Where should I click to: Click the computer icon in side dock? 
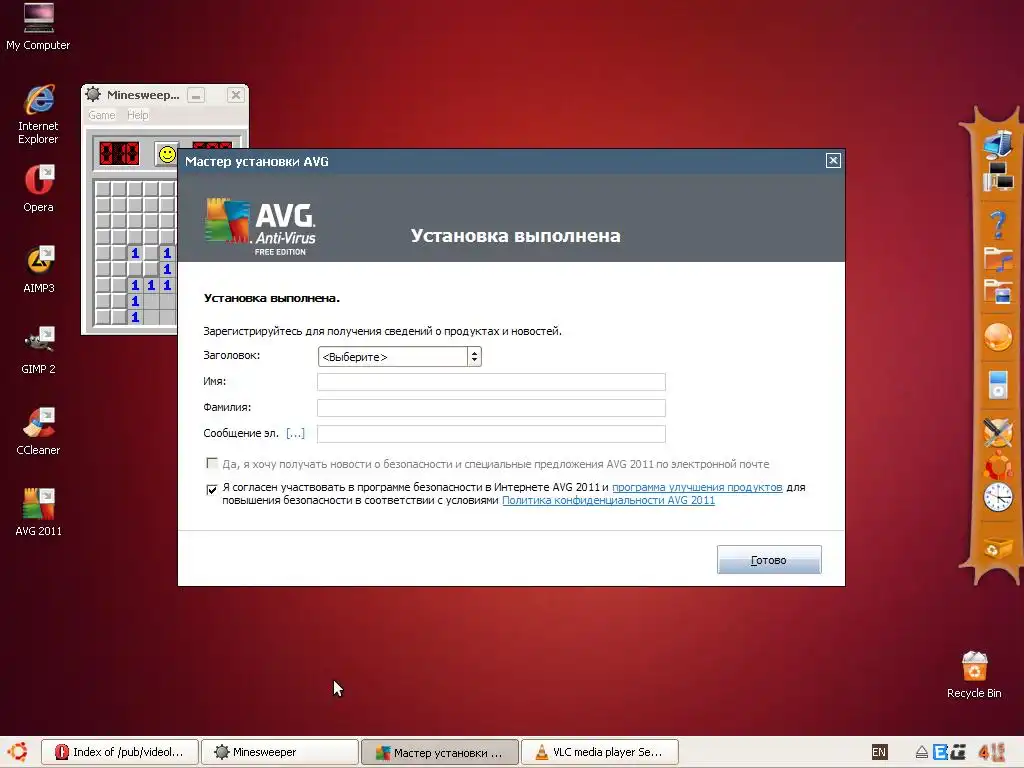pos(997,144)
